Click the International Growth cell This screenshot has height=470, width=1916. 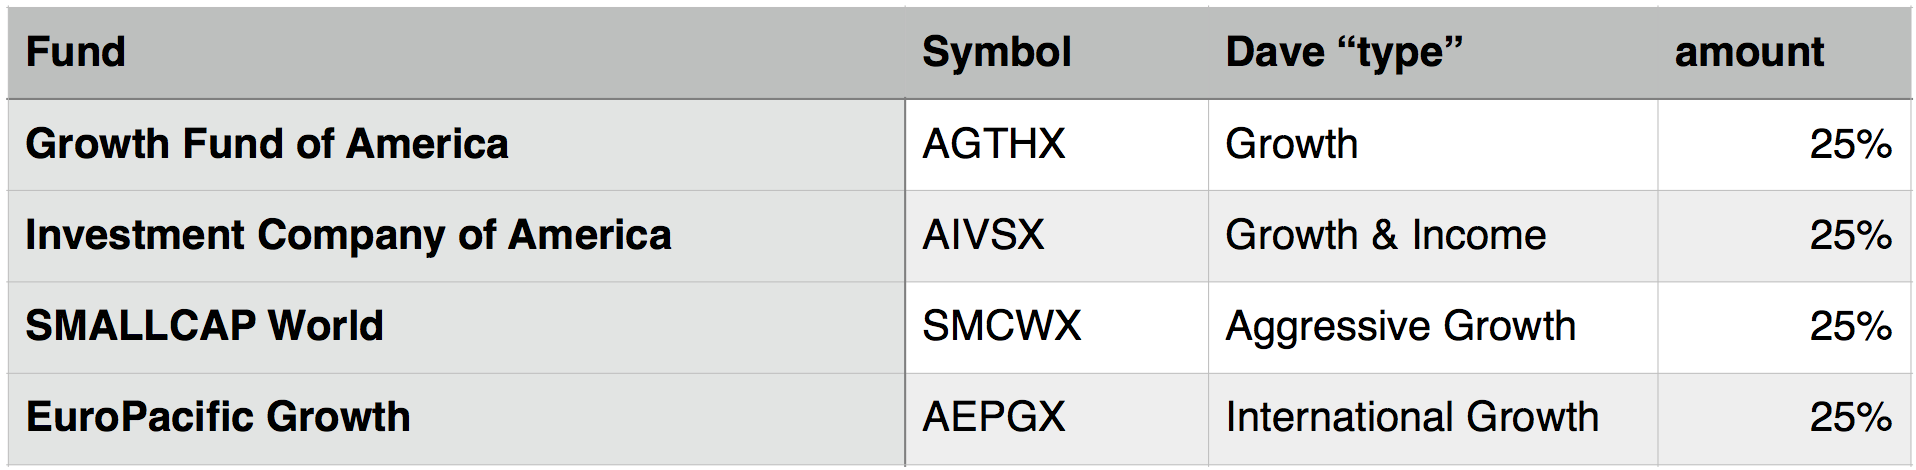click(x=1433, y=419)
